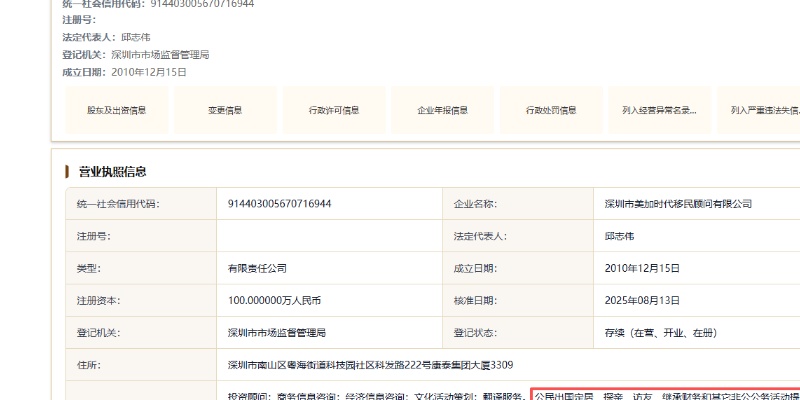800x400 pixels.
Task: Click company name 深圳市美加时代移民顾问有限公司
Action: (678, 204)
